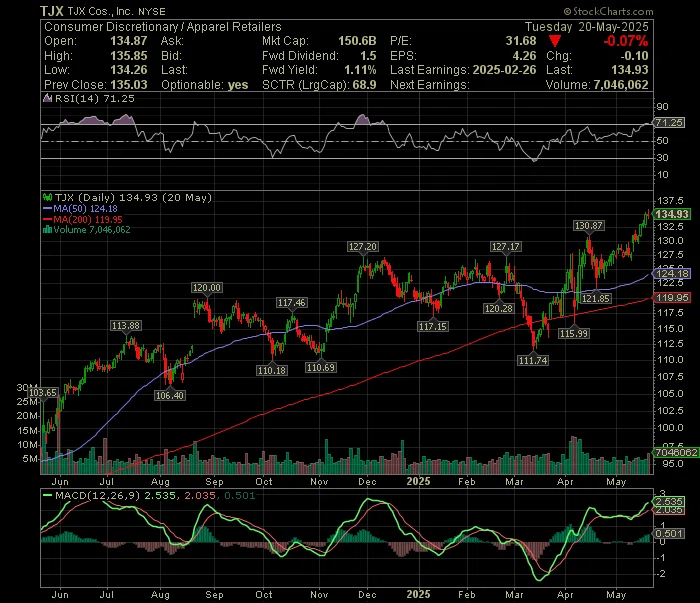Click the 127.17 peak price label
This screenshot has height=603, width=700.
tap(505, 247)
